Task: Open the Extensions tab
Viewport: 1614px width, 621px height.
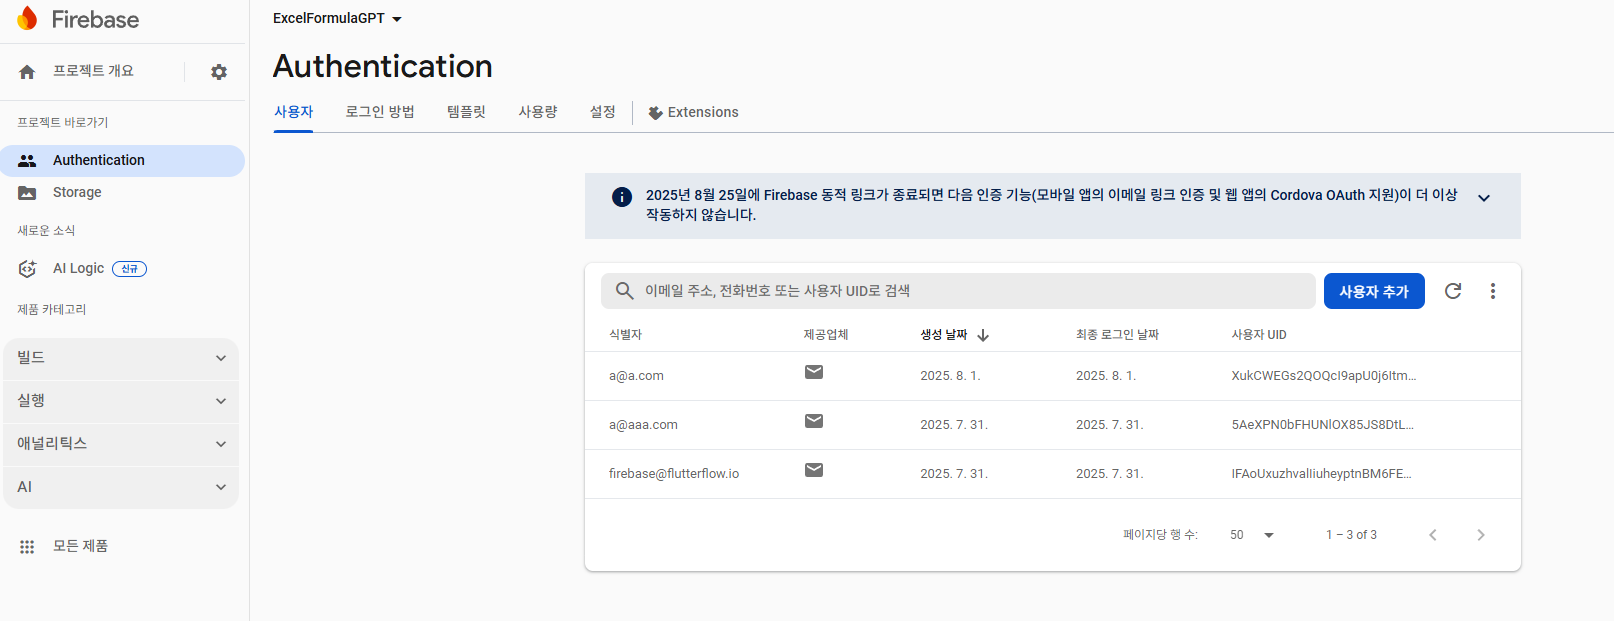Action: coord(693,112)
